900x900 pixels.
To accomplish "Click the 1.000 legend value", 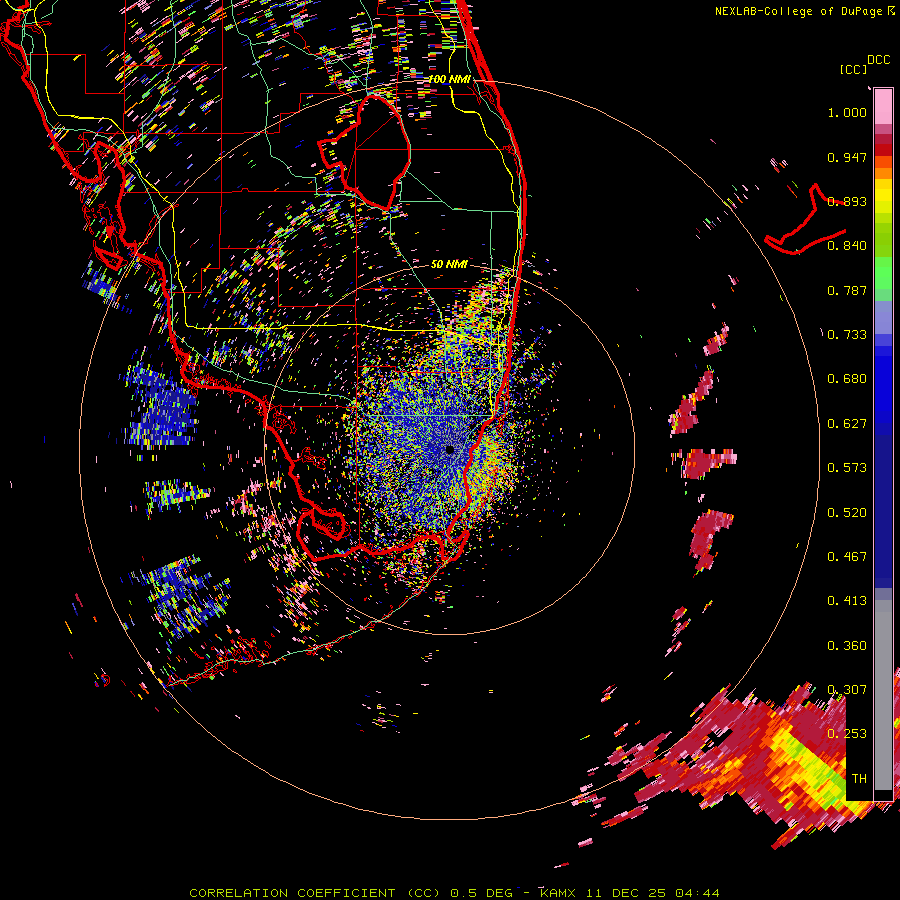I will tap(847, 112).
